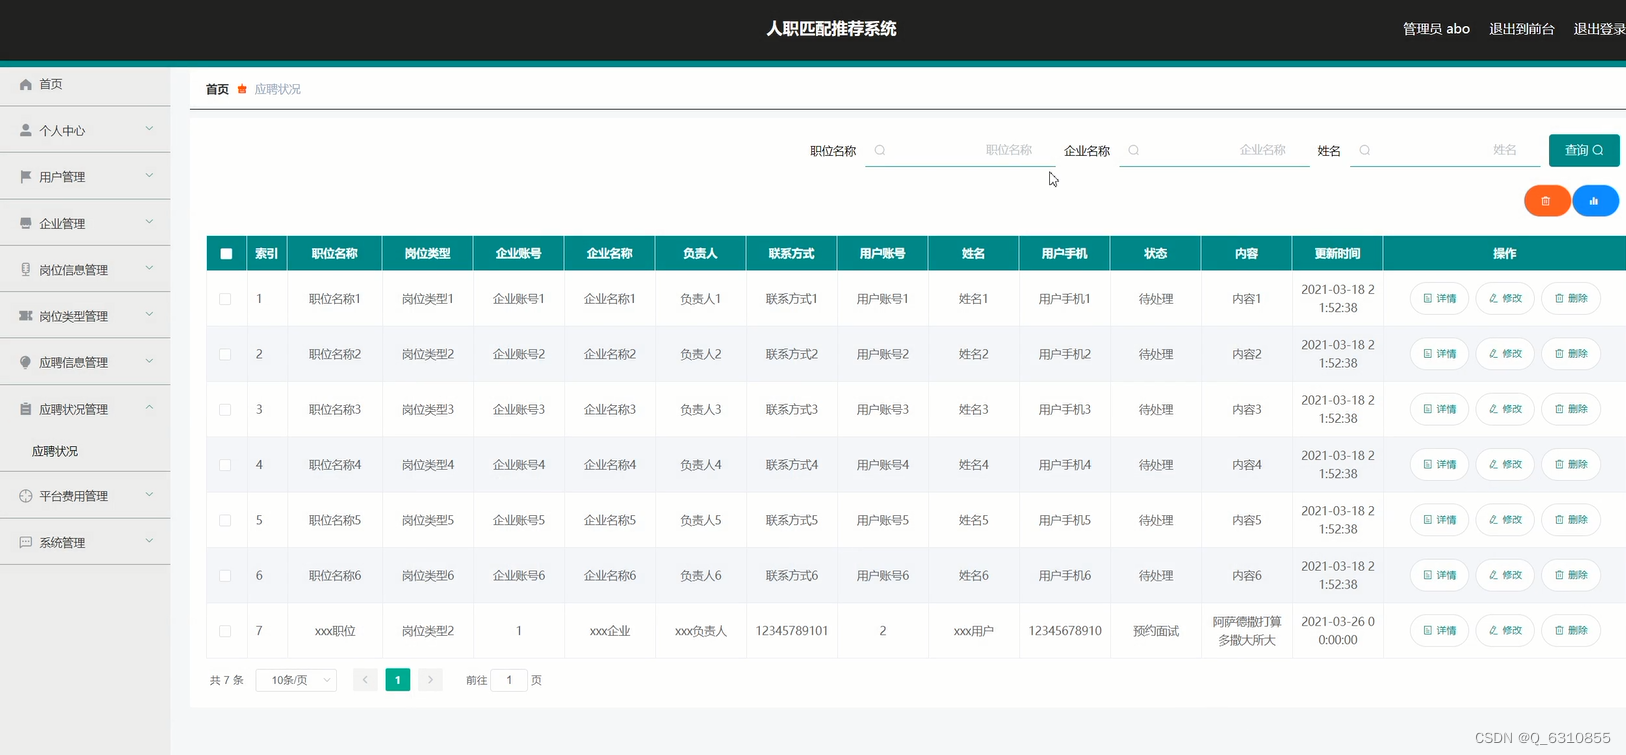The width and height of the screenshot is (1626, 755).
Task: Click the xxx企业 cell
Action: 610,631
